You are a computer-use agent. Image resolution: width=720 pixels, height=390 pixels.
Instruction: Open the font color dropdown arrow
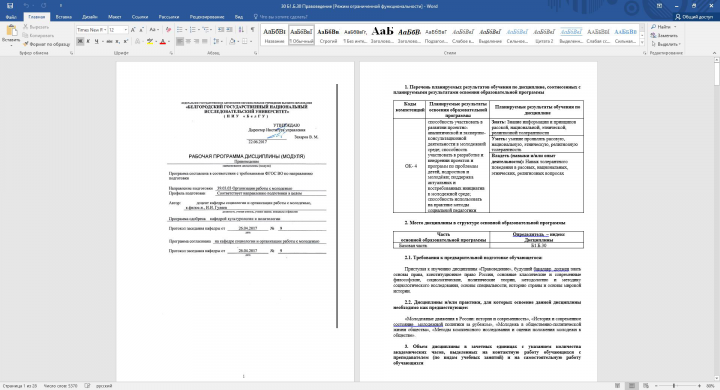(x=169, y=41)
